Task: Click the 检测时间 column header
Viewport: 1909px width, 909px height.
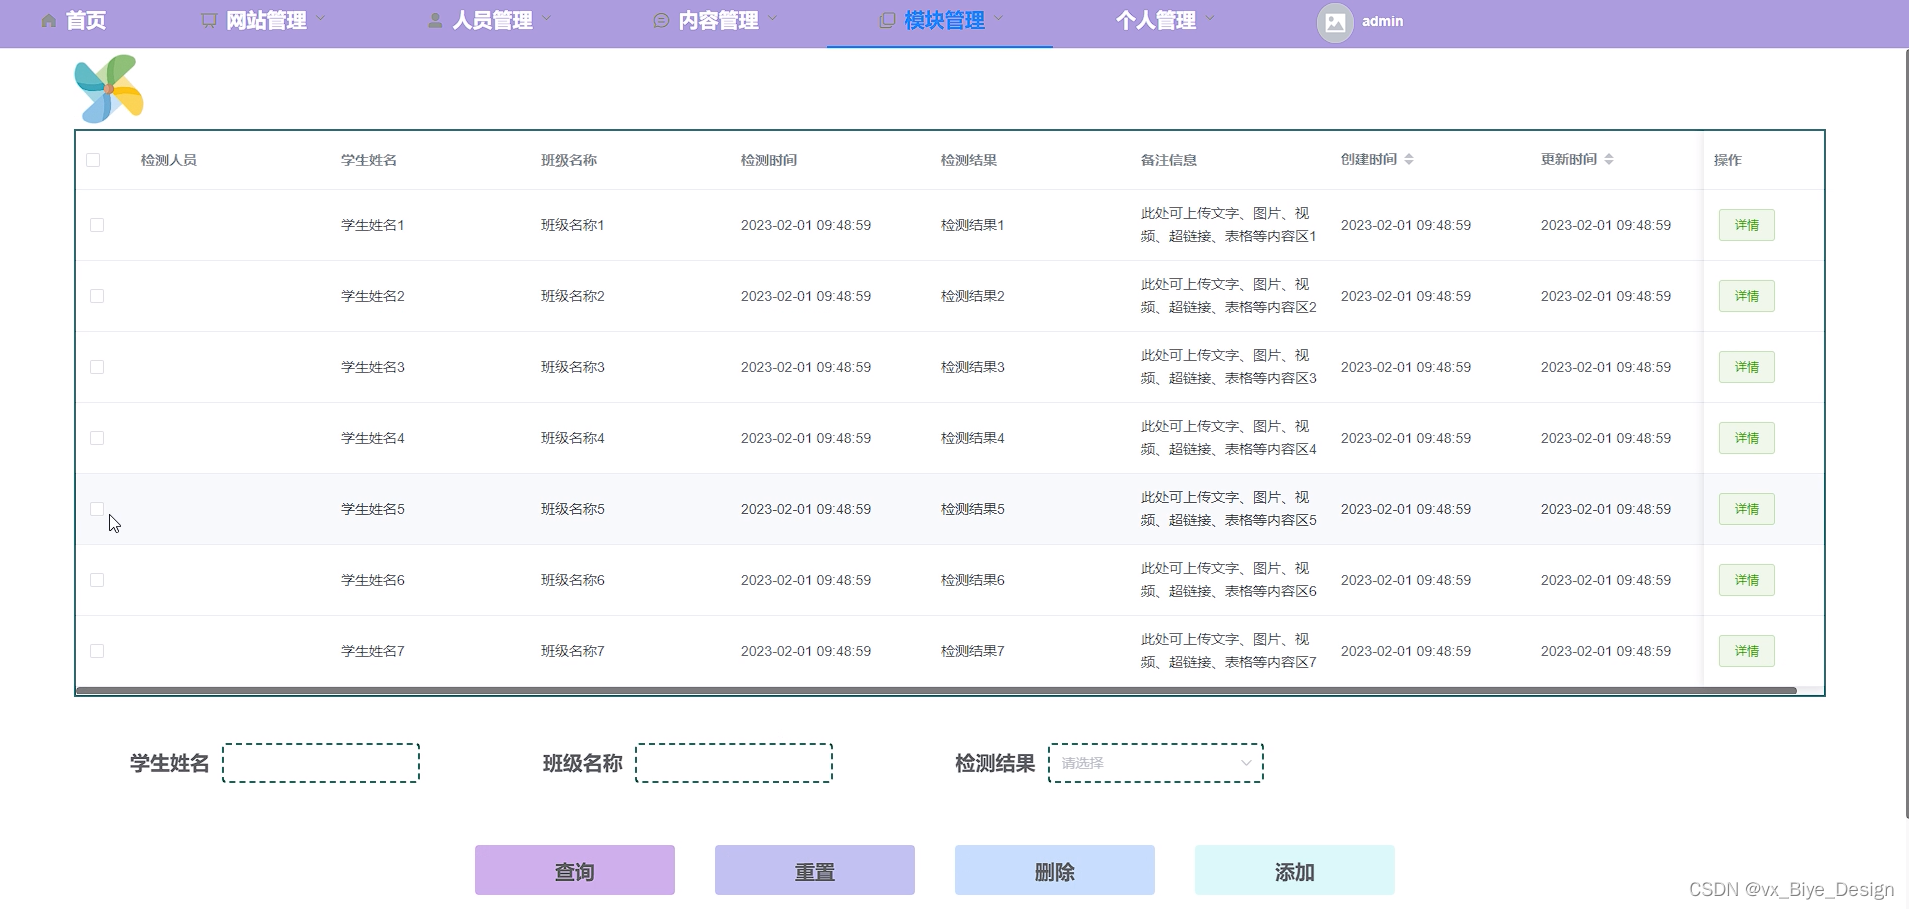Action: tap(769, 160)
